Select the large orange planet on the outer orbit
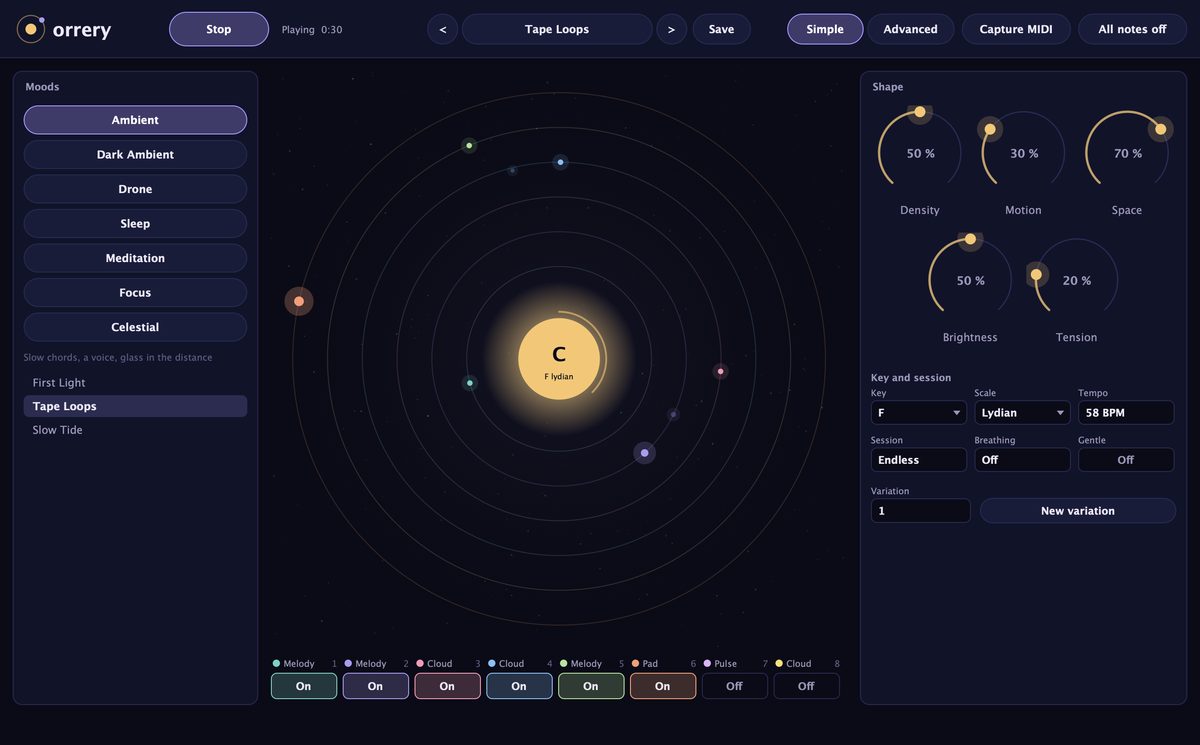Screen dimensions: 1200x745 point(299,301)
